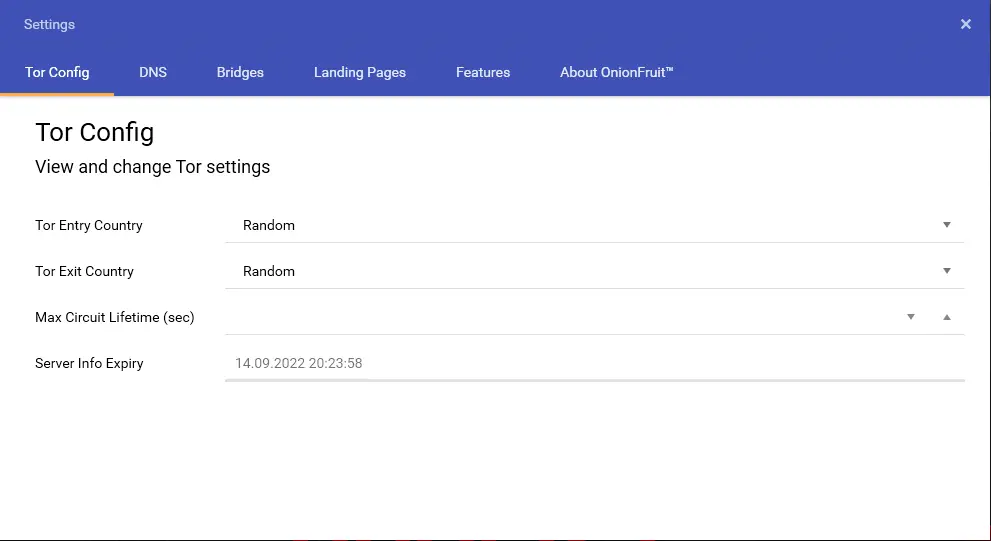Click the Tor Config page heading
The width and height of the screenshot is (991, 541).
(x=94, y=132)
